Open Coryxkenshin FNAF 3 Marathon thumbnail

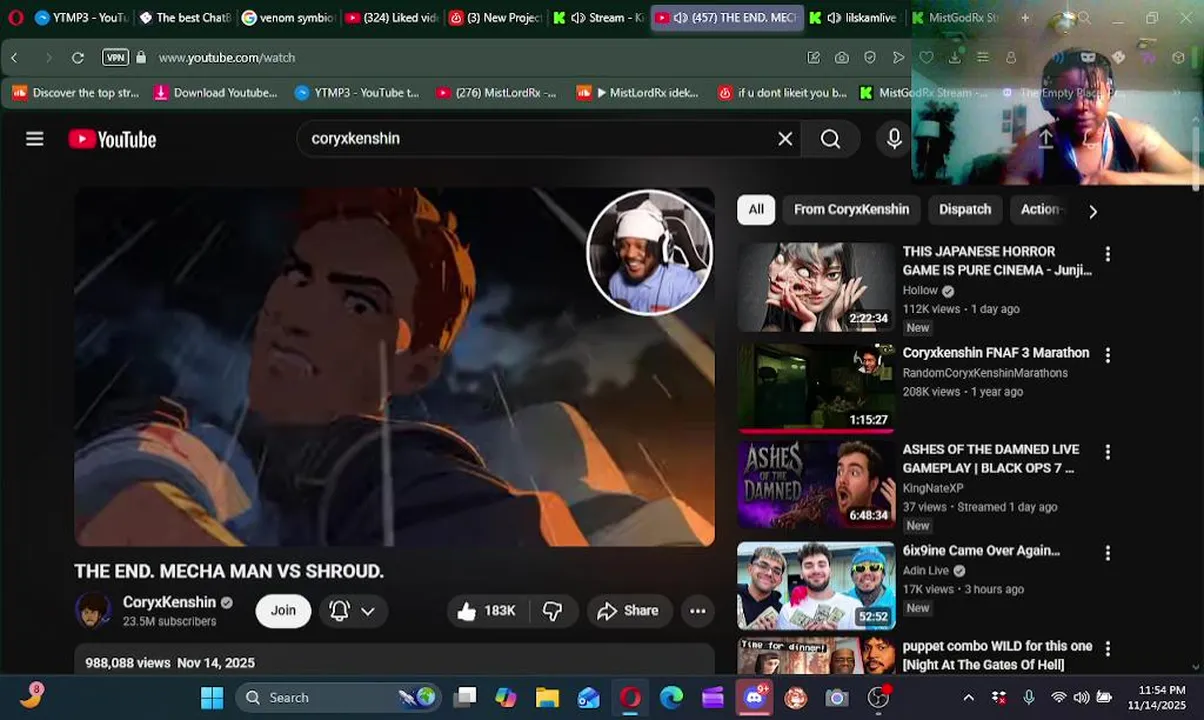point(816,388)
